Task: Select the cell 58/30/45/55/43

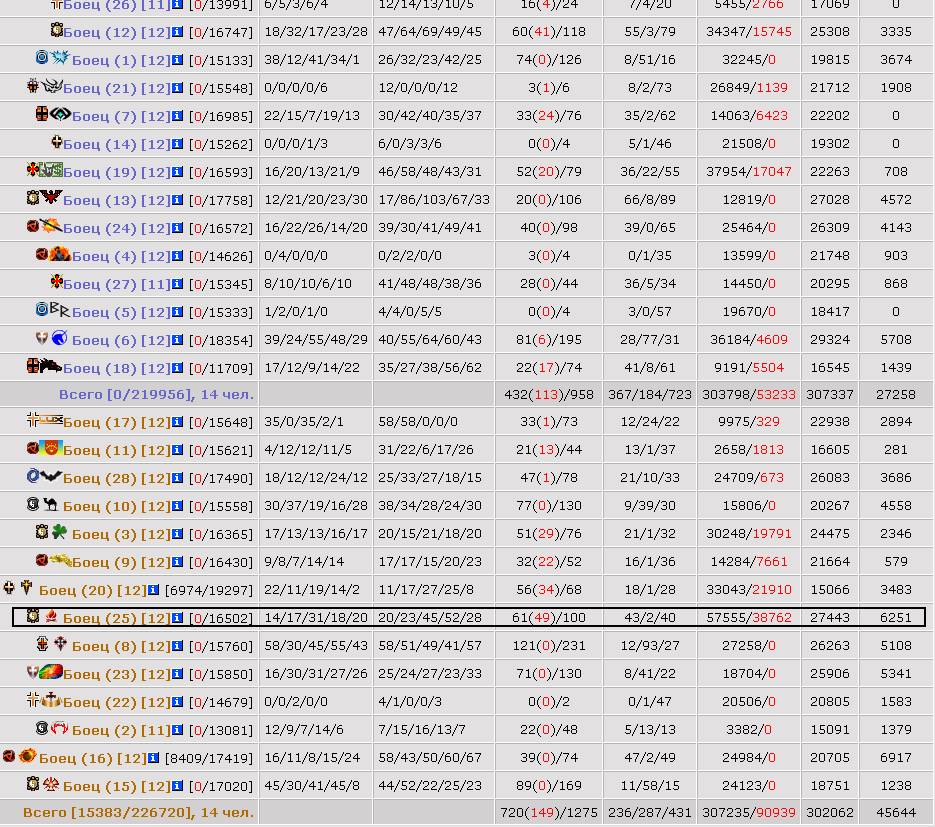Action: coord(316,646)
